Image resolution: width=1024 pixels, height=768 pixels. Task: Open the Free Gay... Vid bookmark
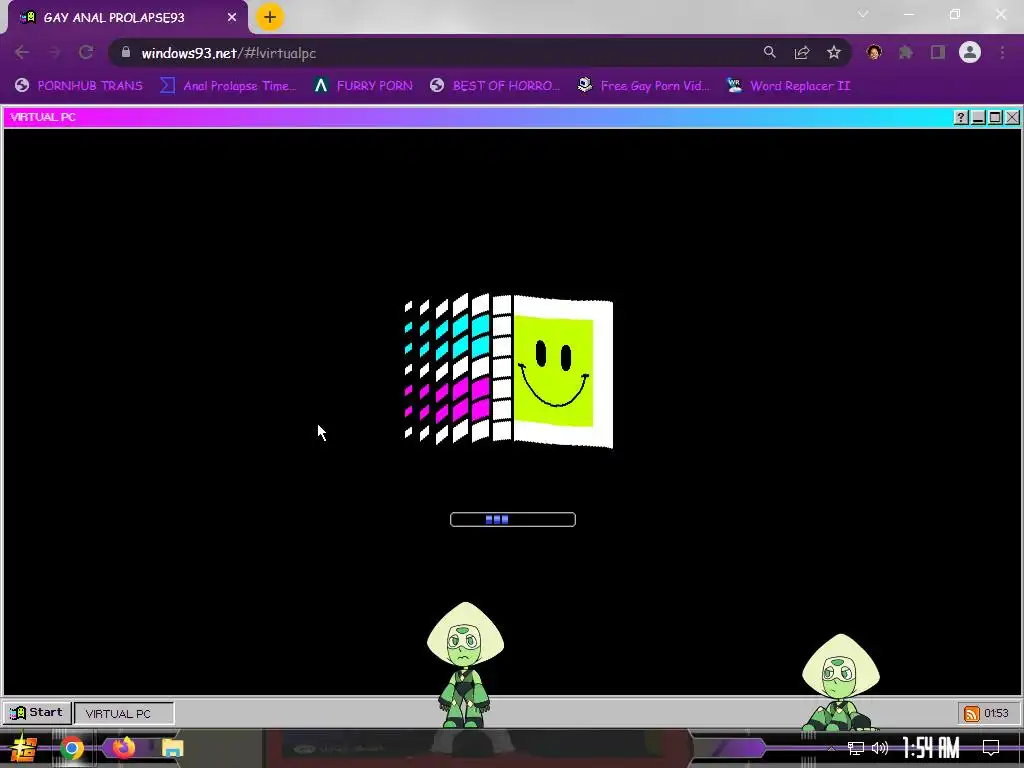pyautogui.click(x=643, y=86)
